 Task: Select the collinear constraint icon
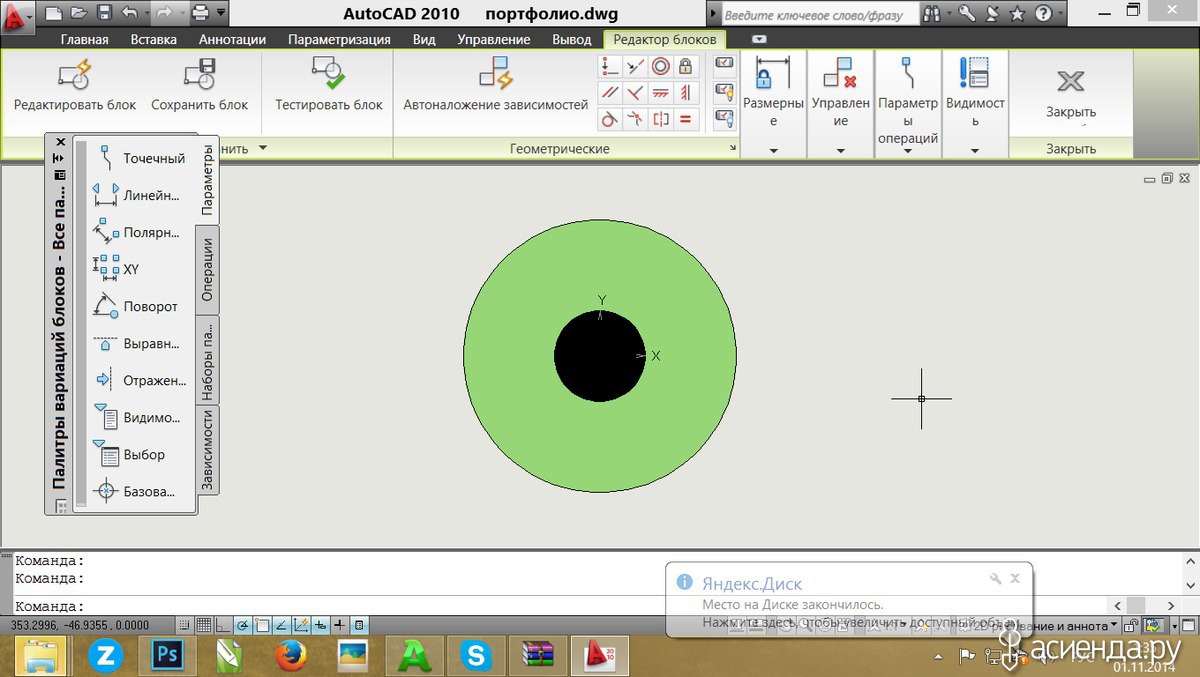click(635, 67)
